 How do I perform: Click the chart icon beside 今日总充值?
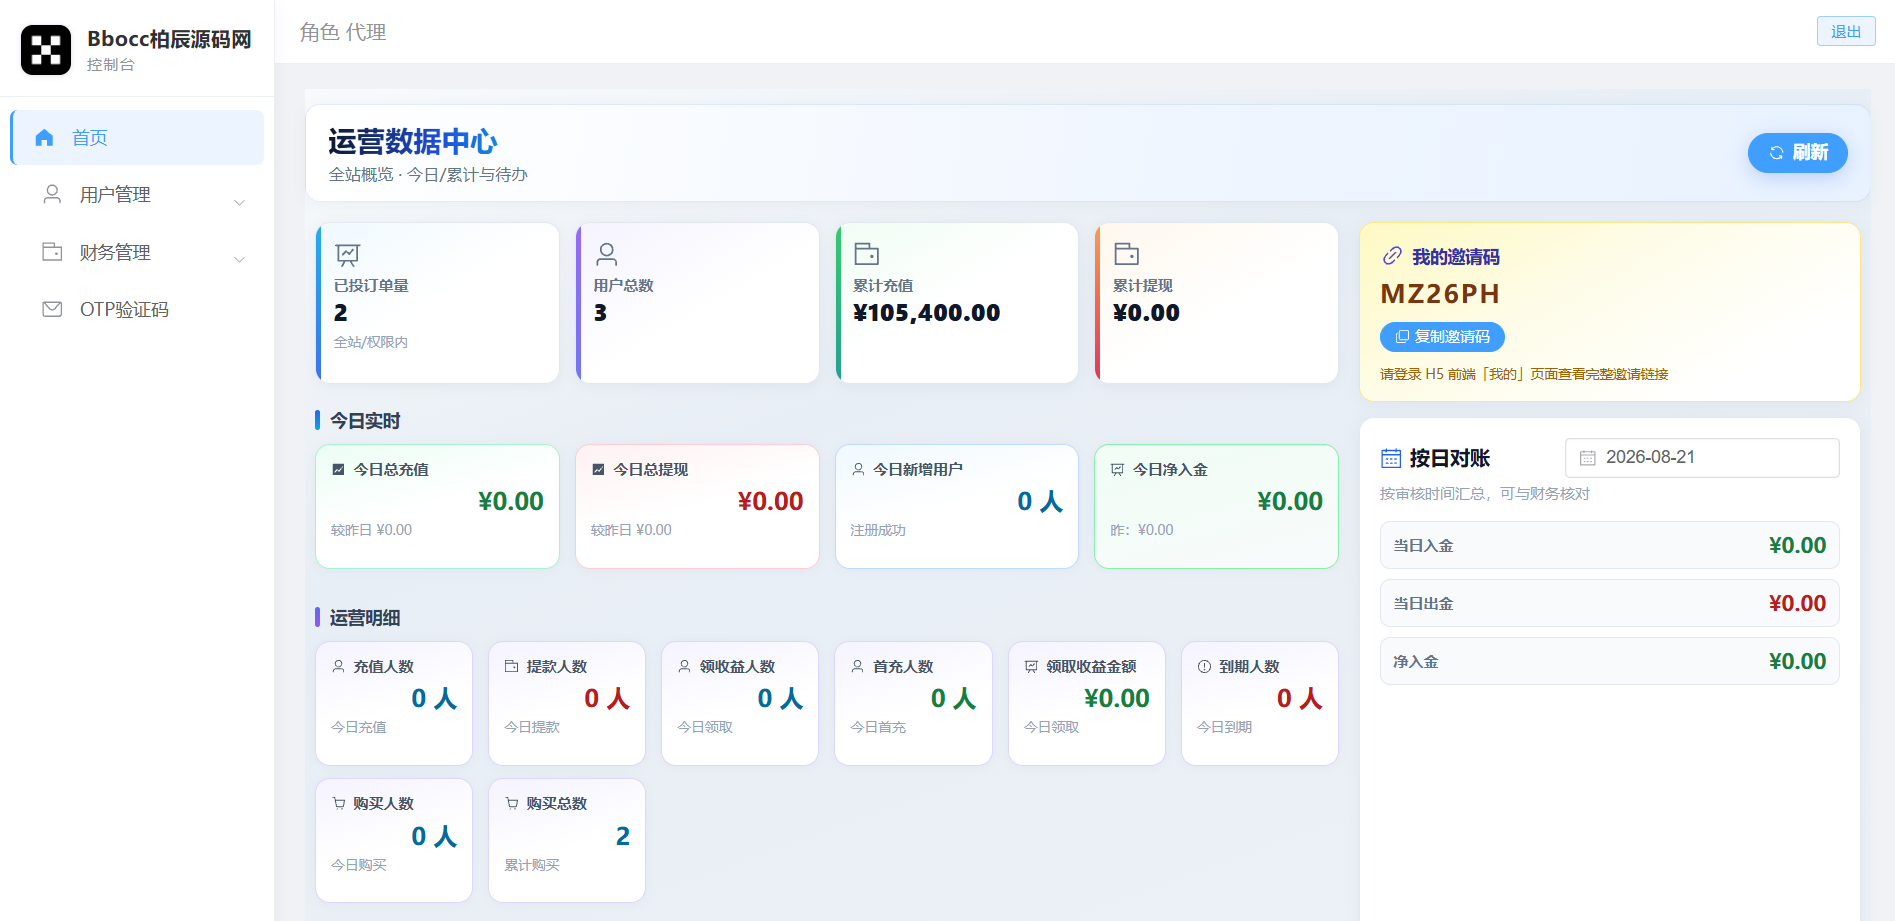(338, 469)
